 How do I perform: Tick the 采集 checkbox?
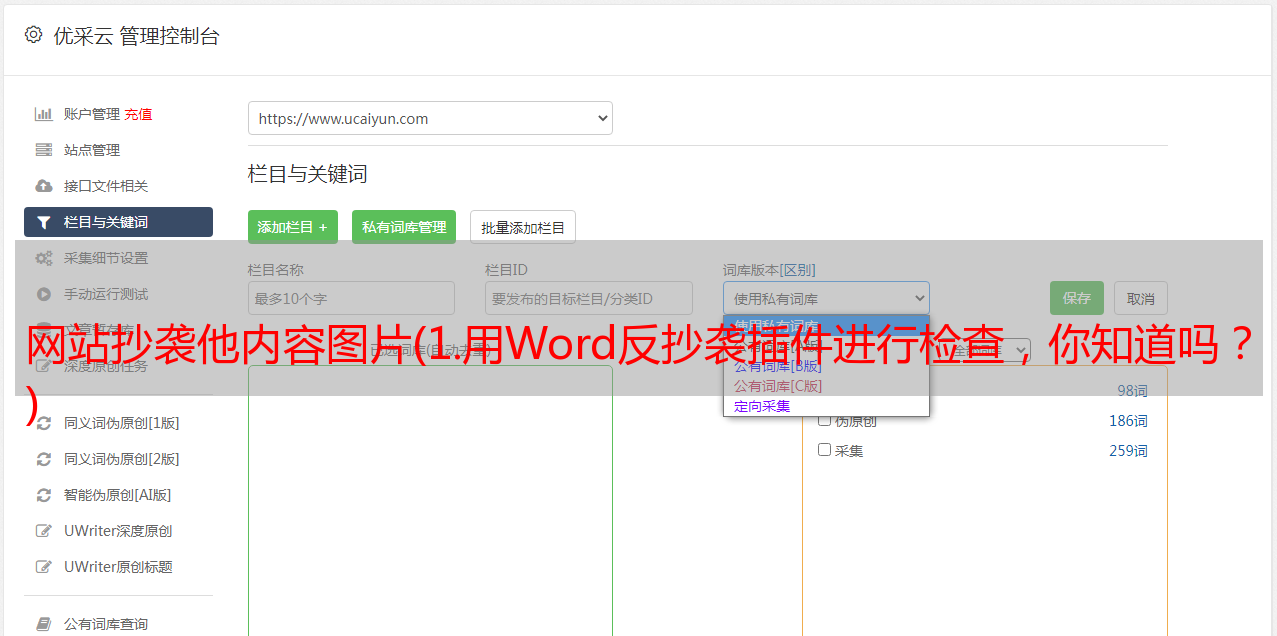(x=825, y=450)
